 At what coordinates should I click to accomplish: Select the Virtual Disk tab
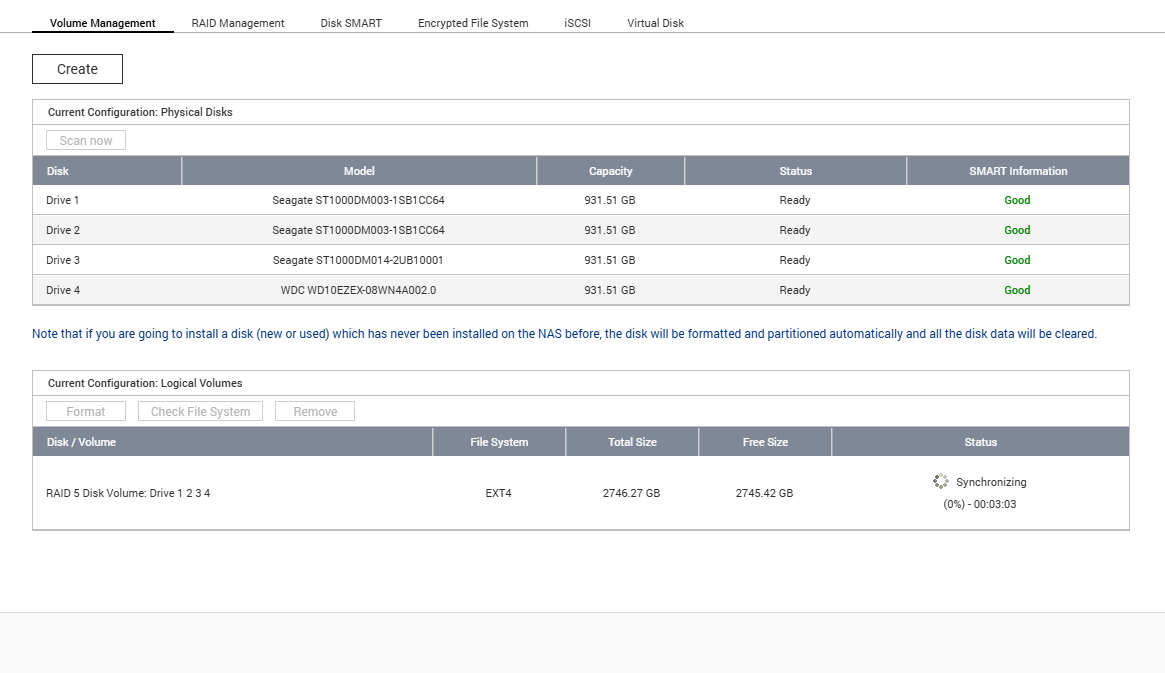pos(655,23)
